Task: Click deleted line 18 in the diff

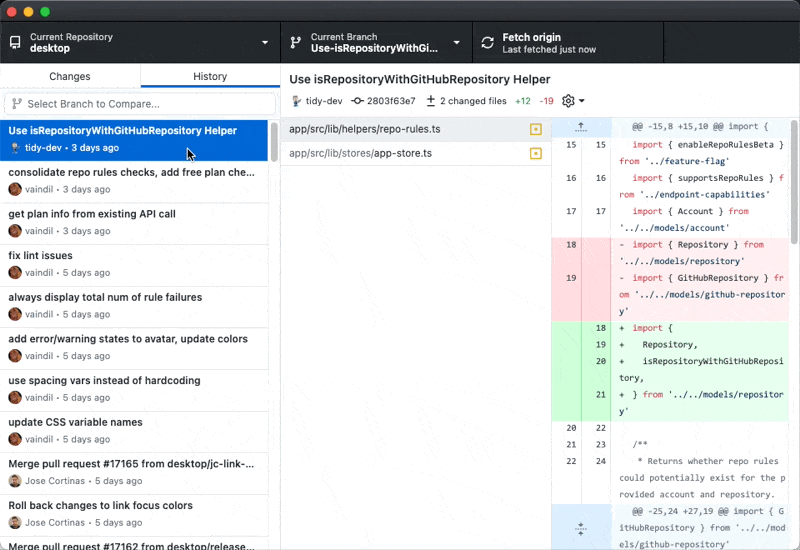Action: tap(670, 253)
